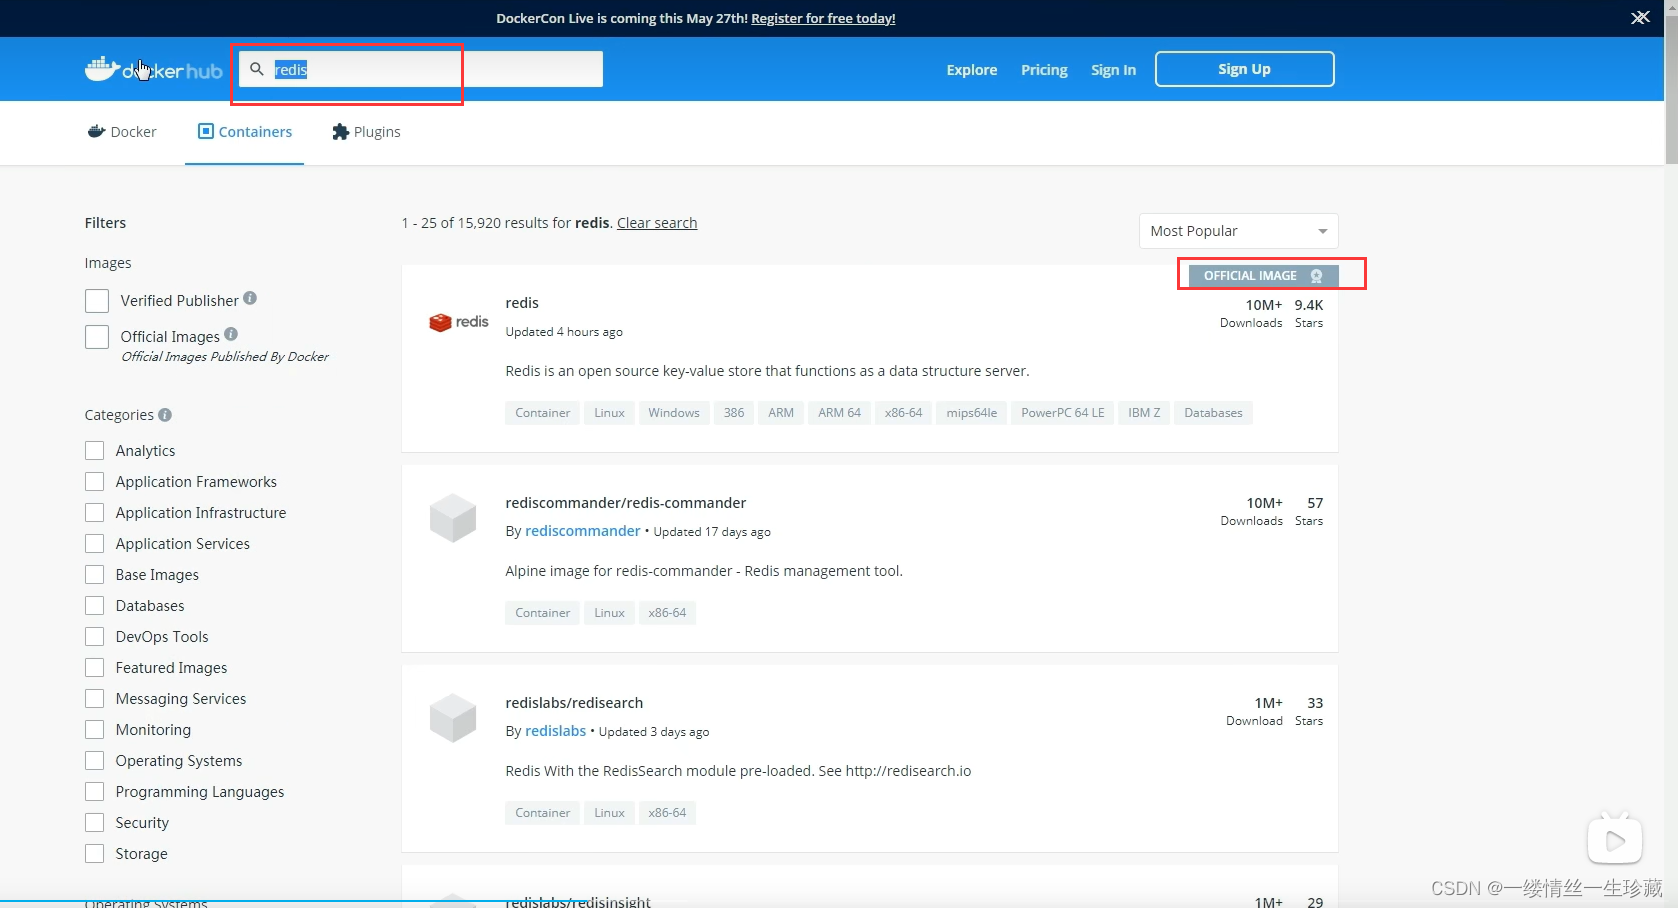Screen dimensions: 1678x908
Task: Open the redis official image result
Action: click(x=522, y=303)
